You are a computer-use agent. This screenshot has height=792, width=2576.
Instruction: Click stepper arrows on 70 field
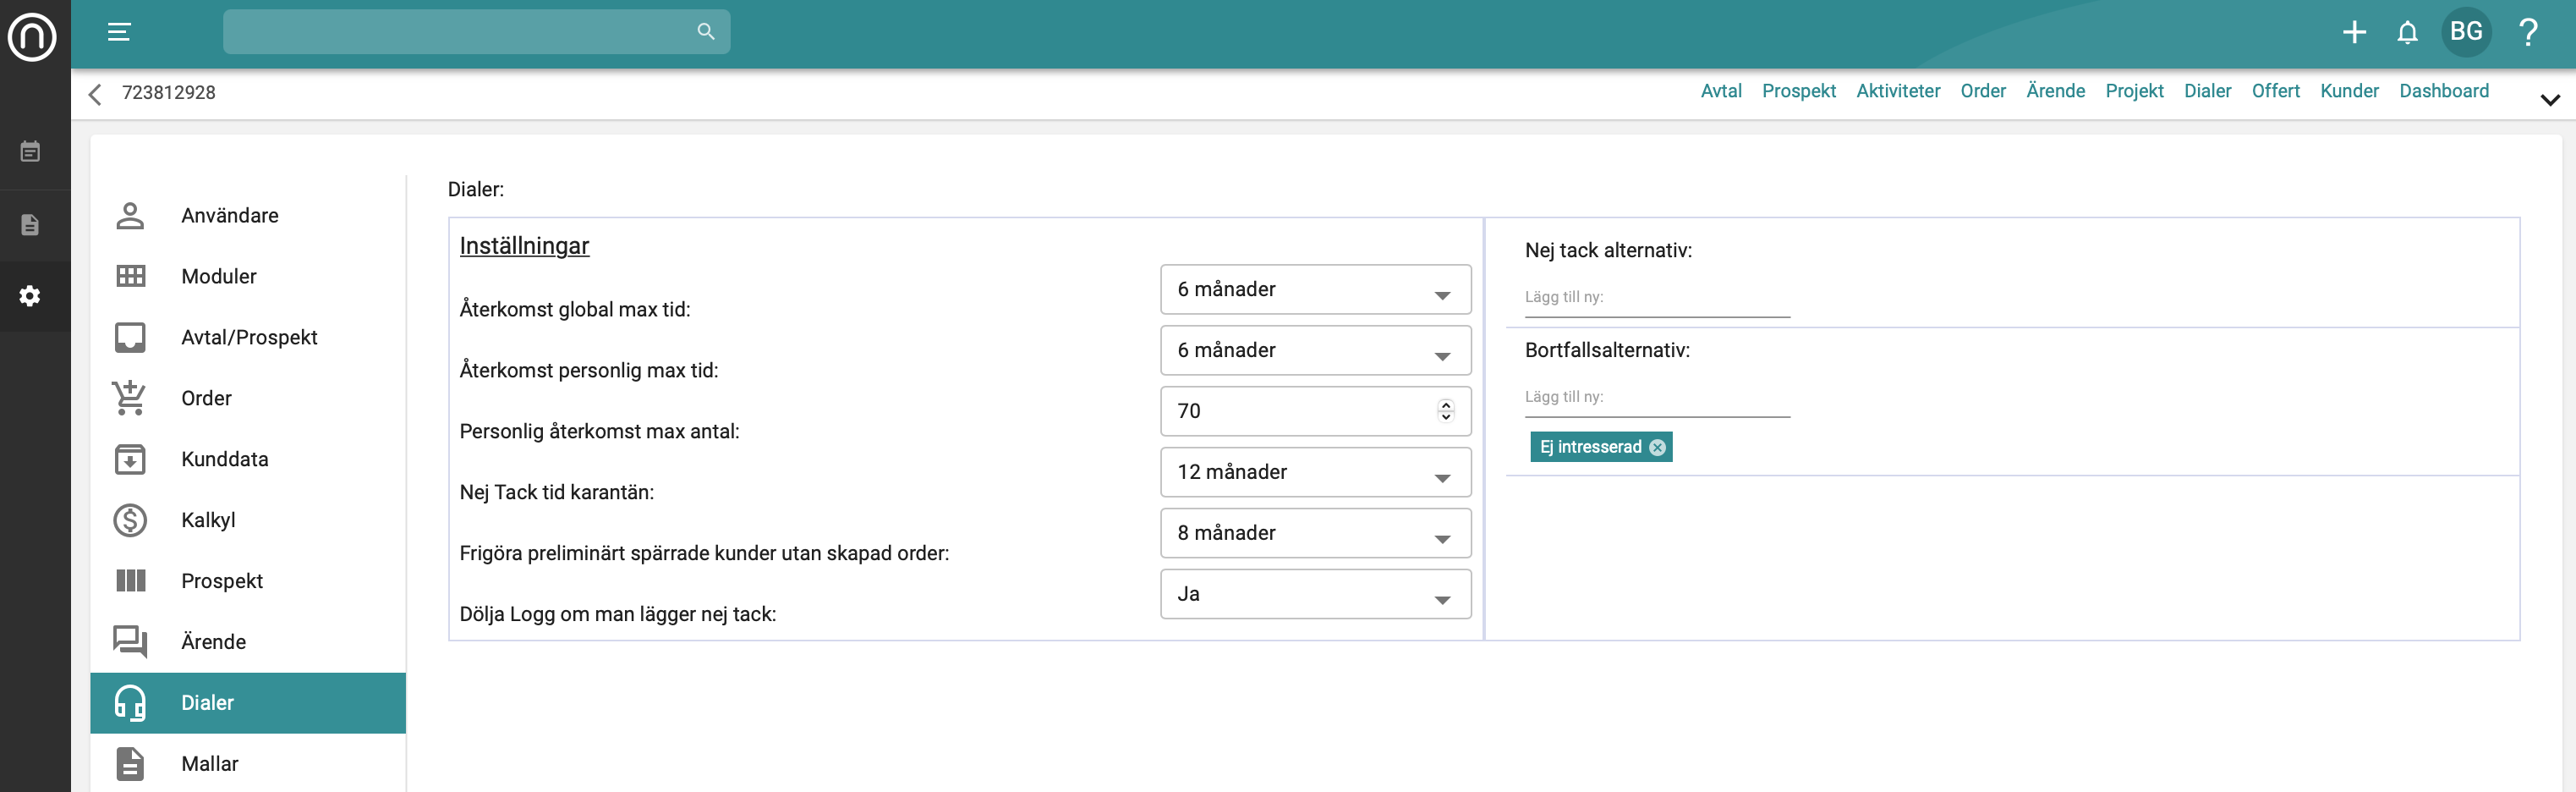tap(1446, 411)
